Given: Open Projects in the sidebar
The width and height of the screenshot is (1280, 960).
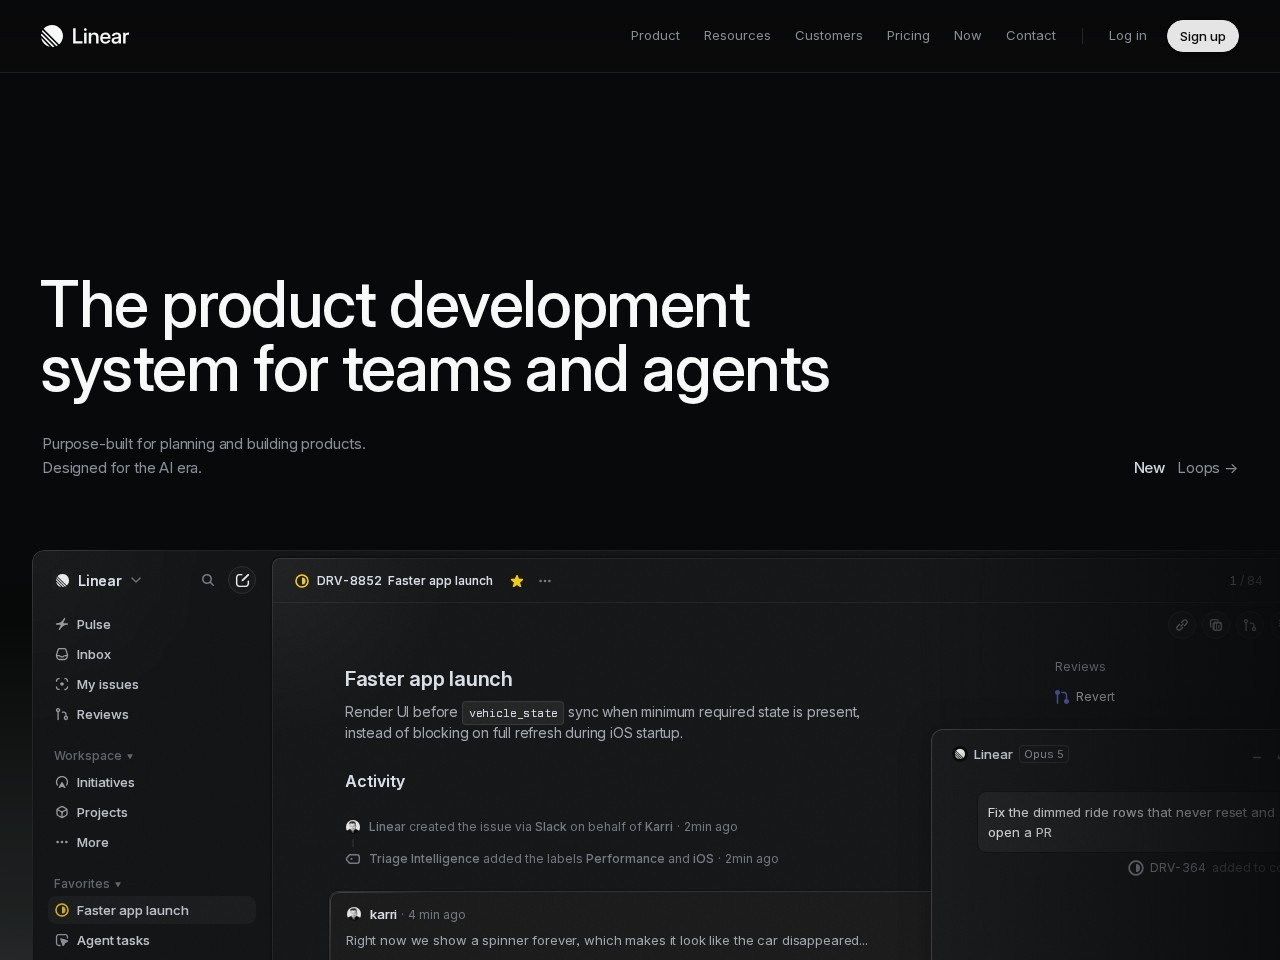Looking at the screenshot, I should (x=152, y=812).
